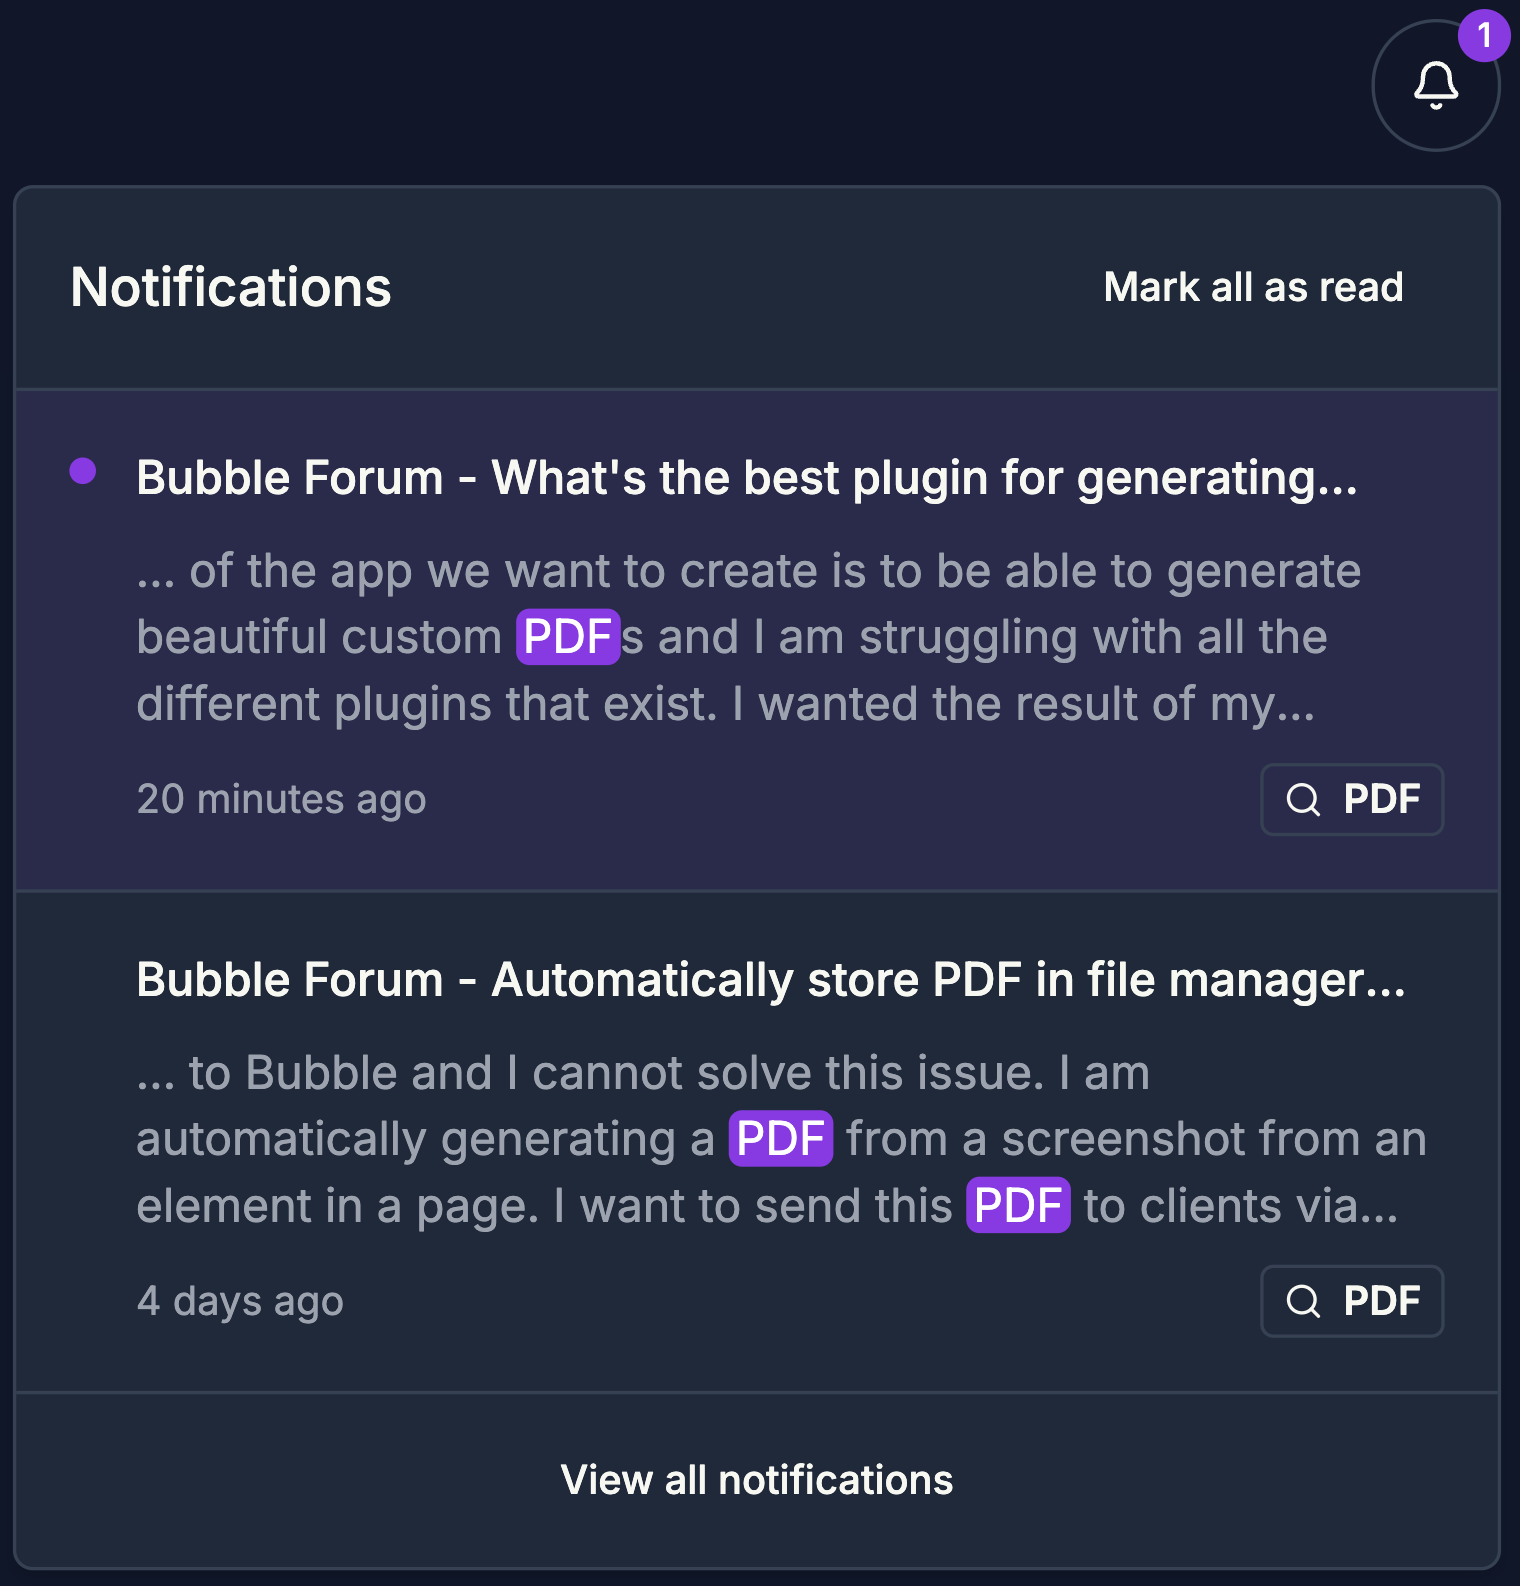
Task: Open the best plugin for generating notification
Action: pyautogui.click(x=747, y=477)
